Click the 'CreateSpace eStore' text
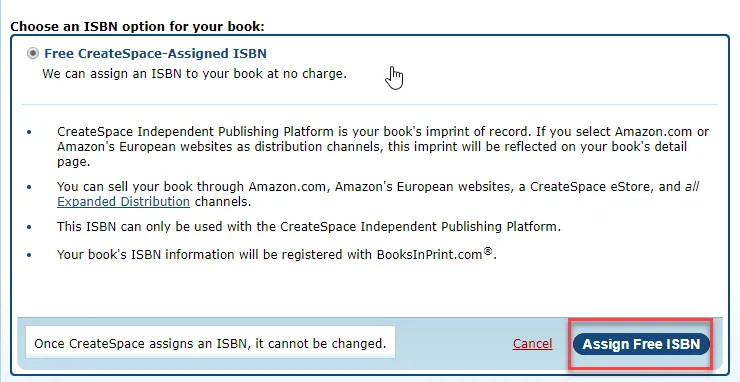This screenshot has width=740, height=382. (590, 187)
